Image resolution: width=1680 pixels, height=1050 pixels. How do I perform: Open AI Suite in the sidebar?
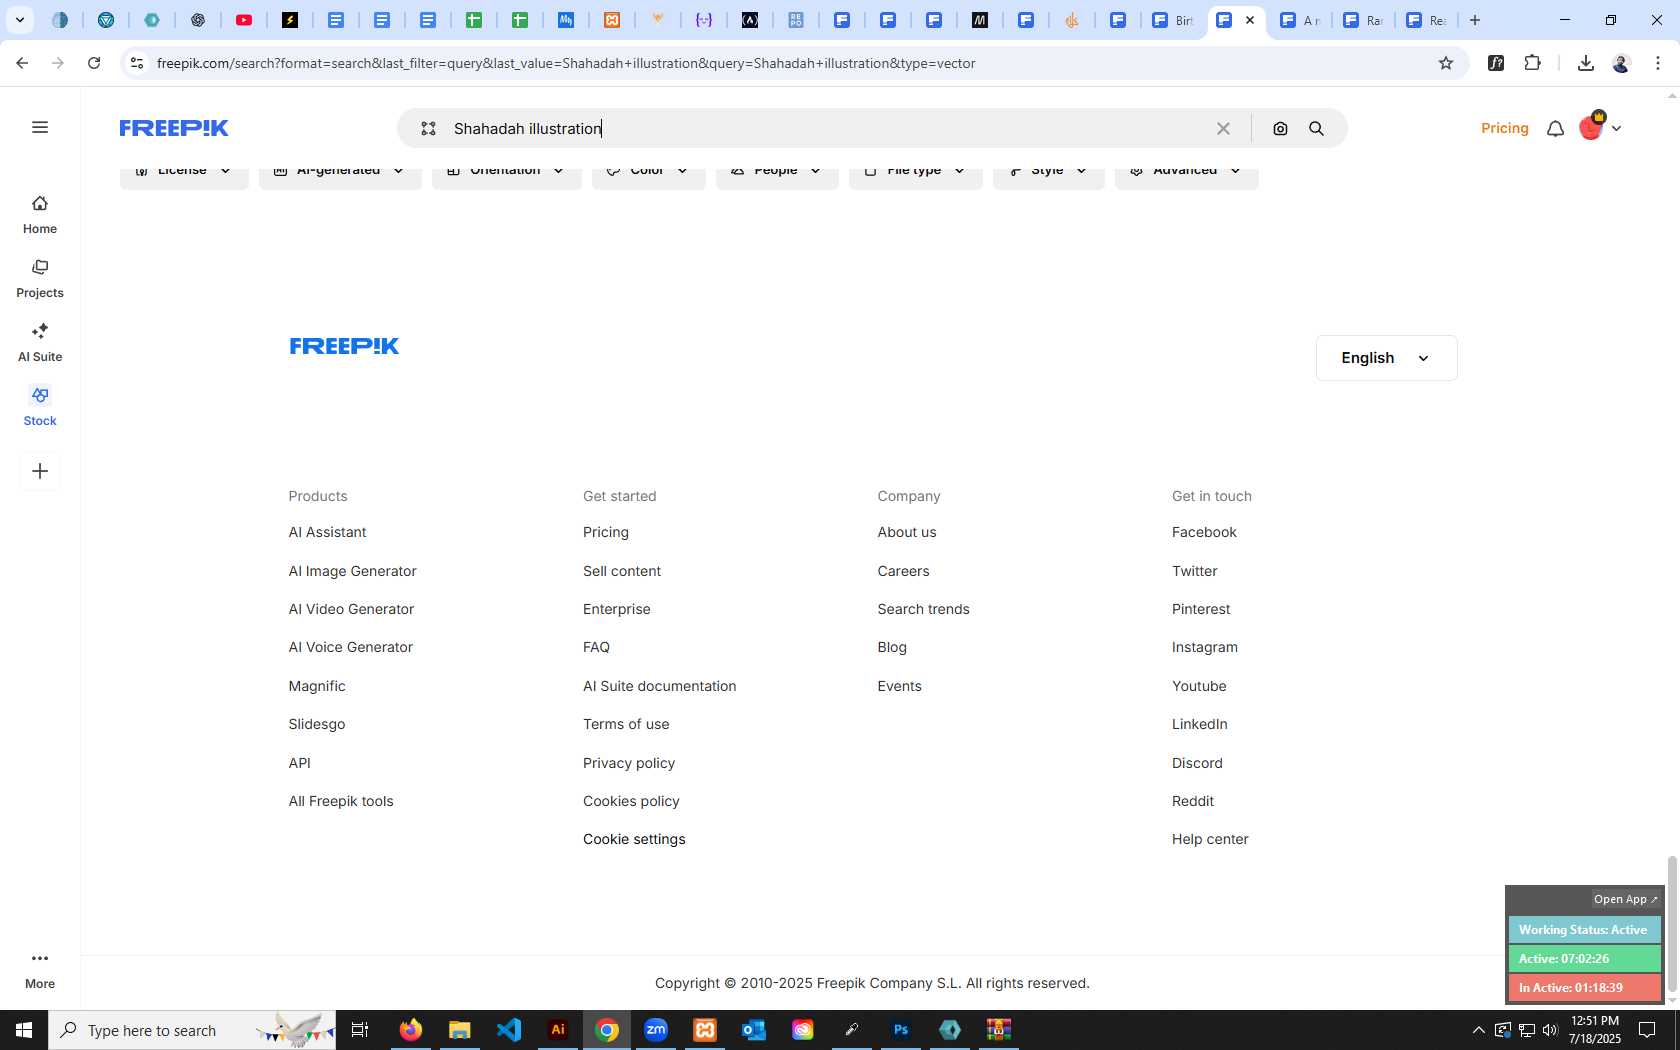click(40, 343)
